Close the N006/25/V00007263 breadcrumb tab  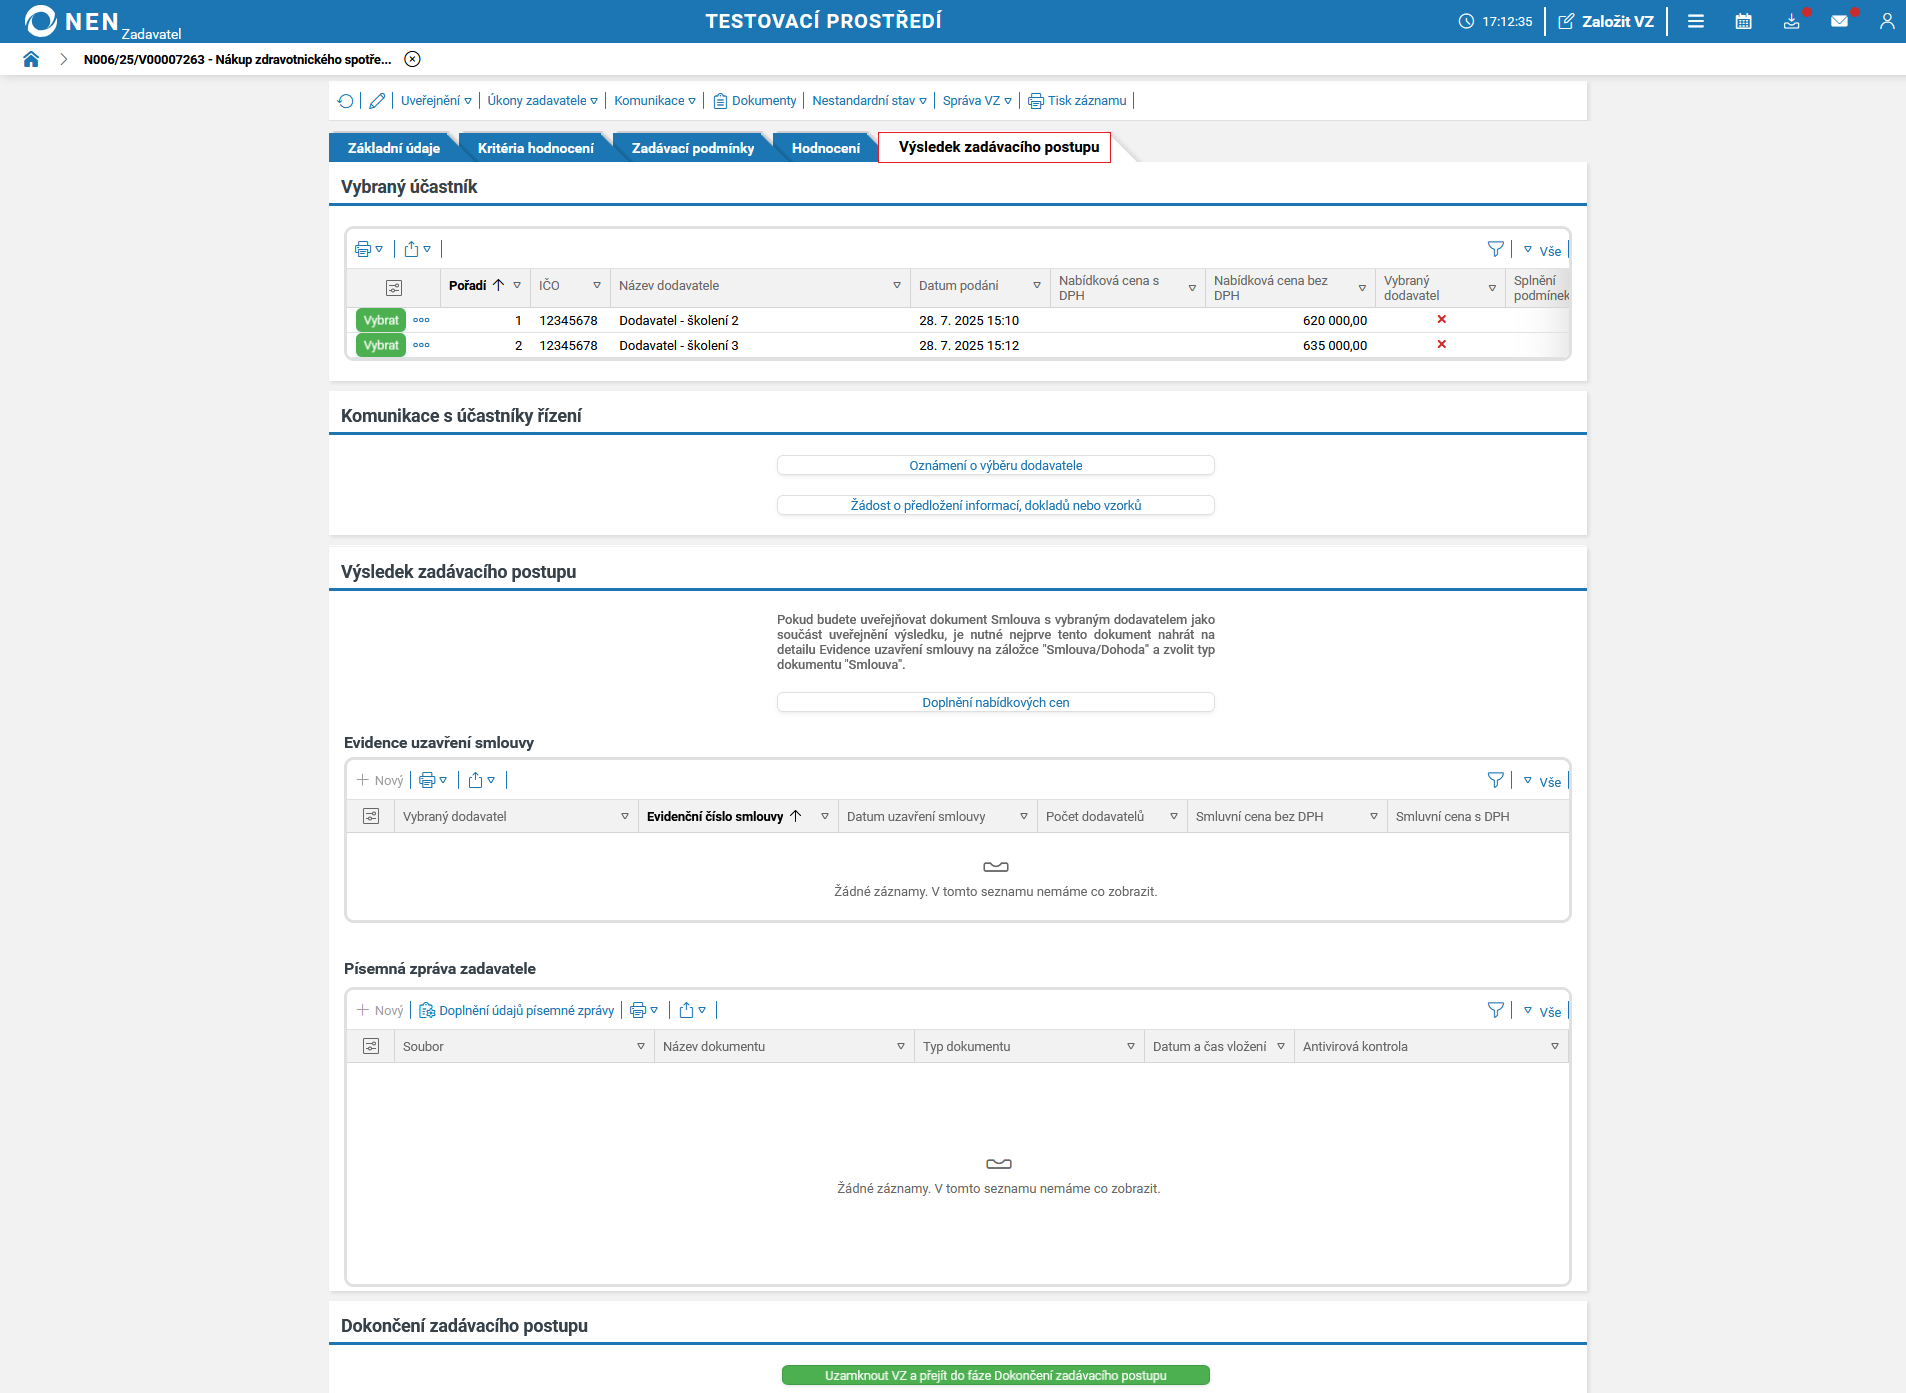tap(412, 59)
